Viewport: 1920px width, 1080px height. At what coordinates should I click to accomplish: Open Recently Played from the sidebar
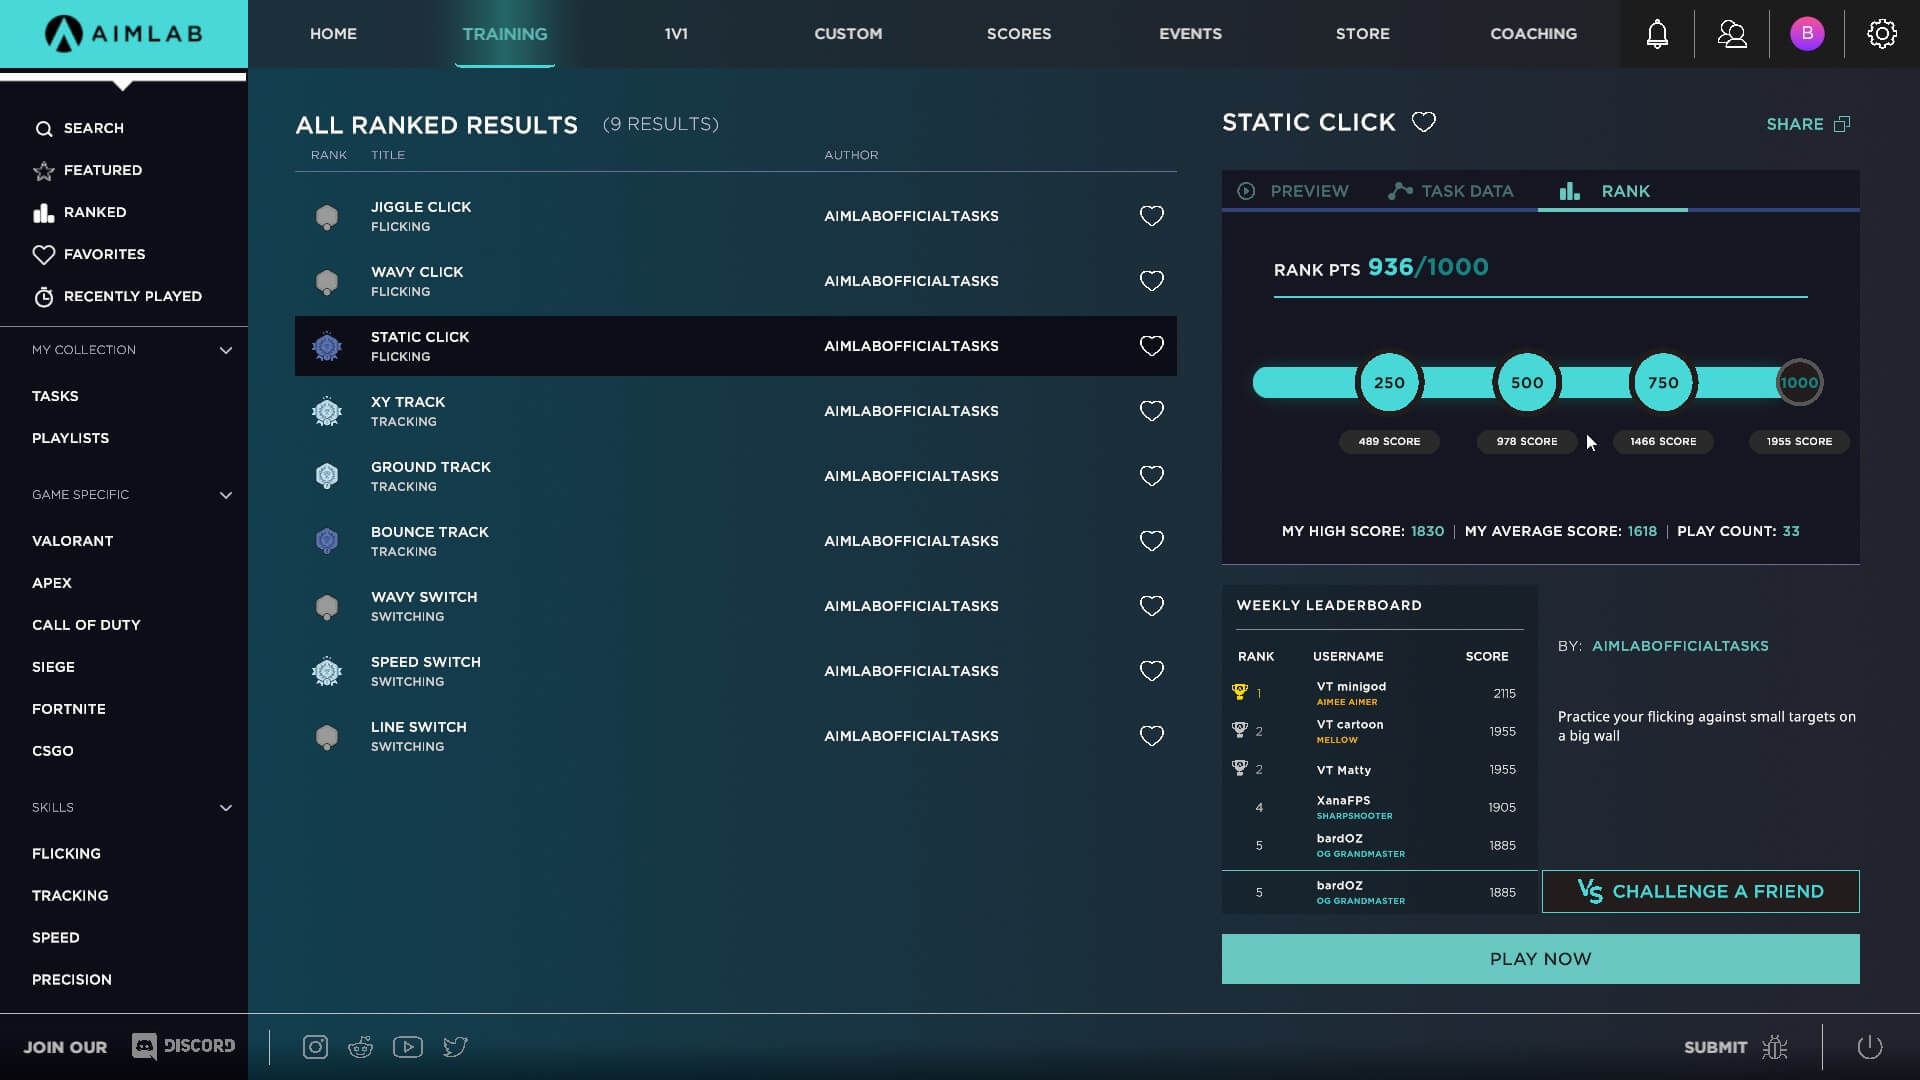pos(44,296)
